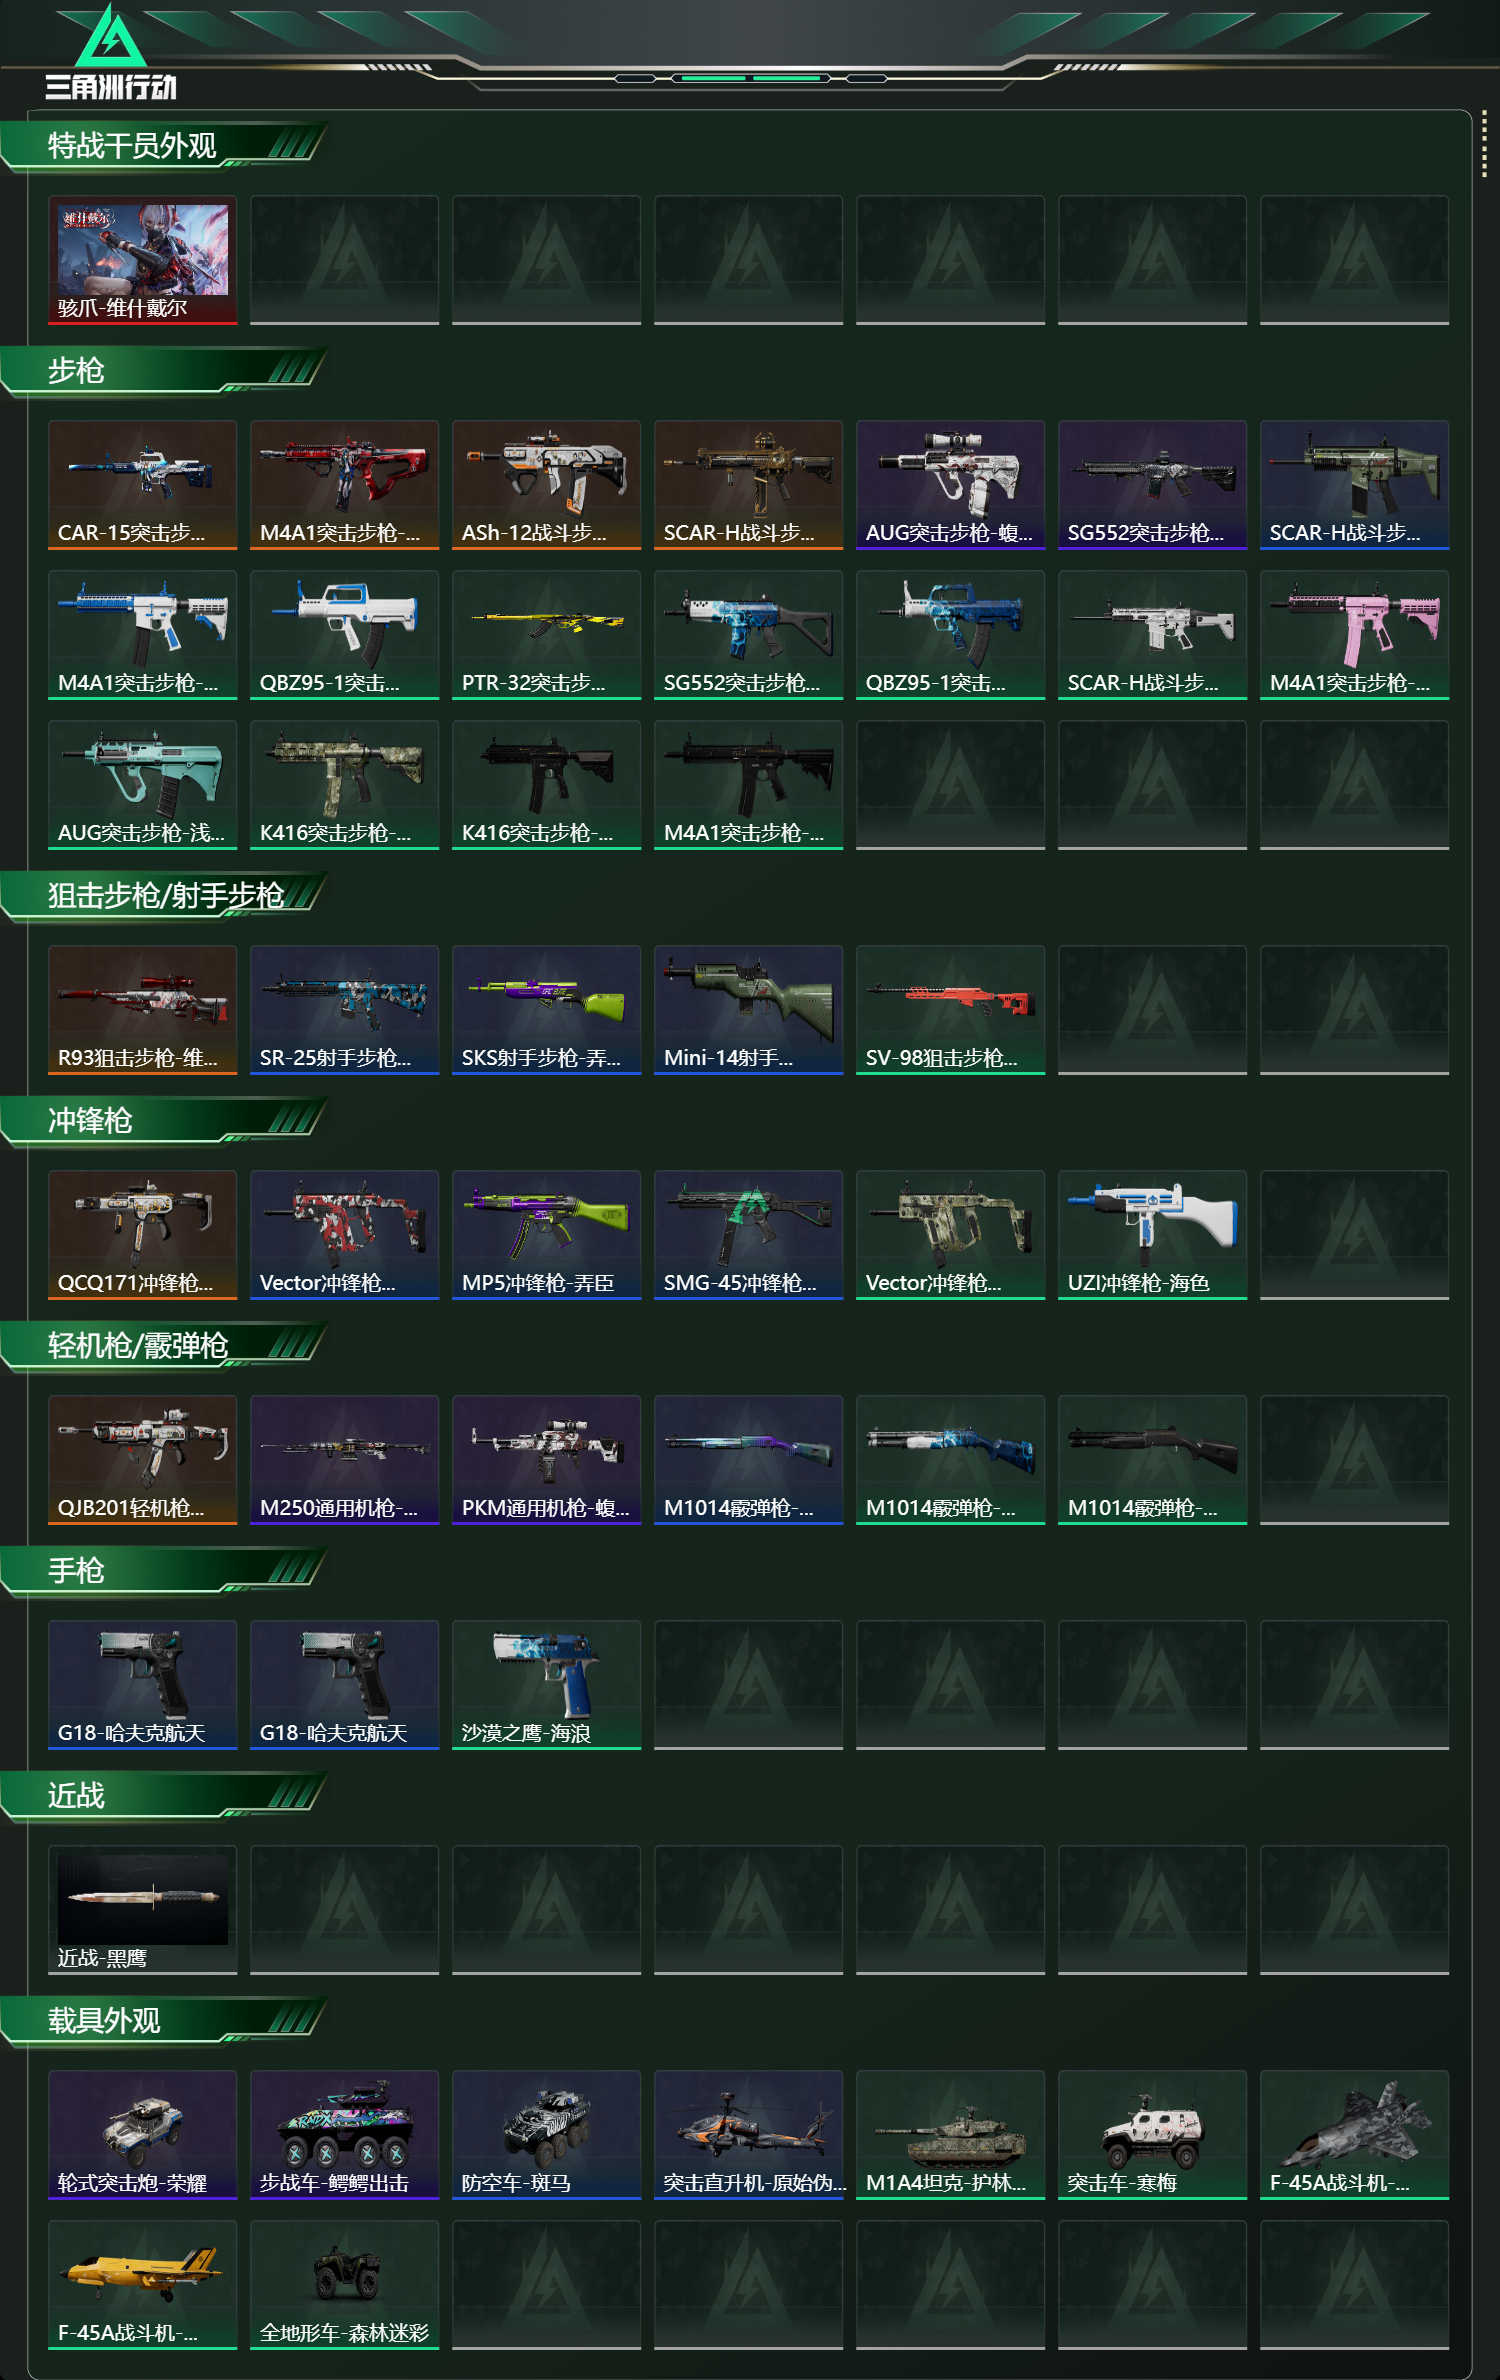Select the R93 sniper rifle skin
The width and height of the screenshot is (1500, 2380).
[142, 1010]
